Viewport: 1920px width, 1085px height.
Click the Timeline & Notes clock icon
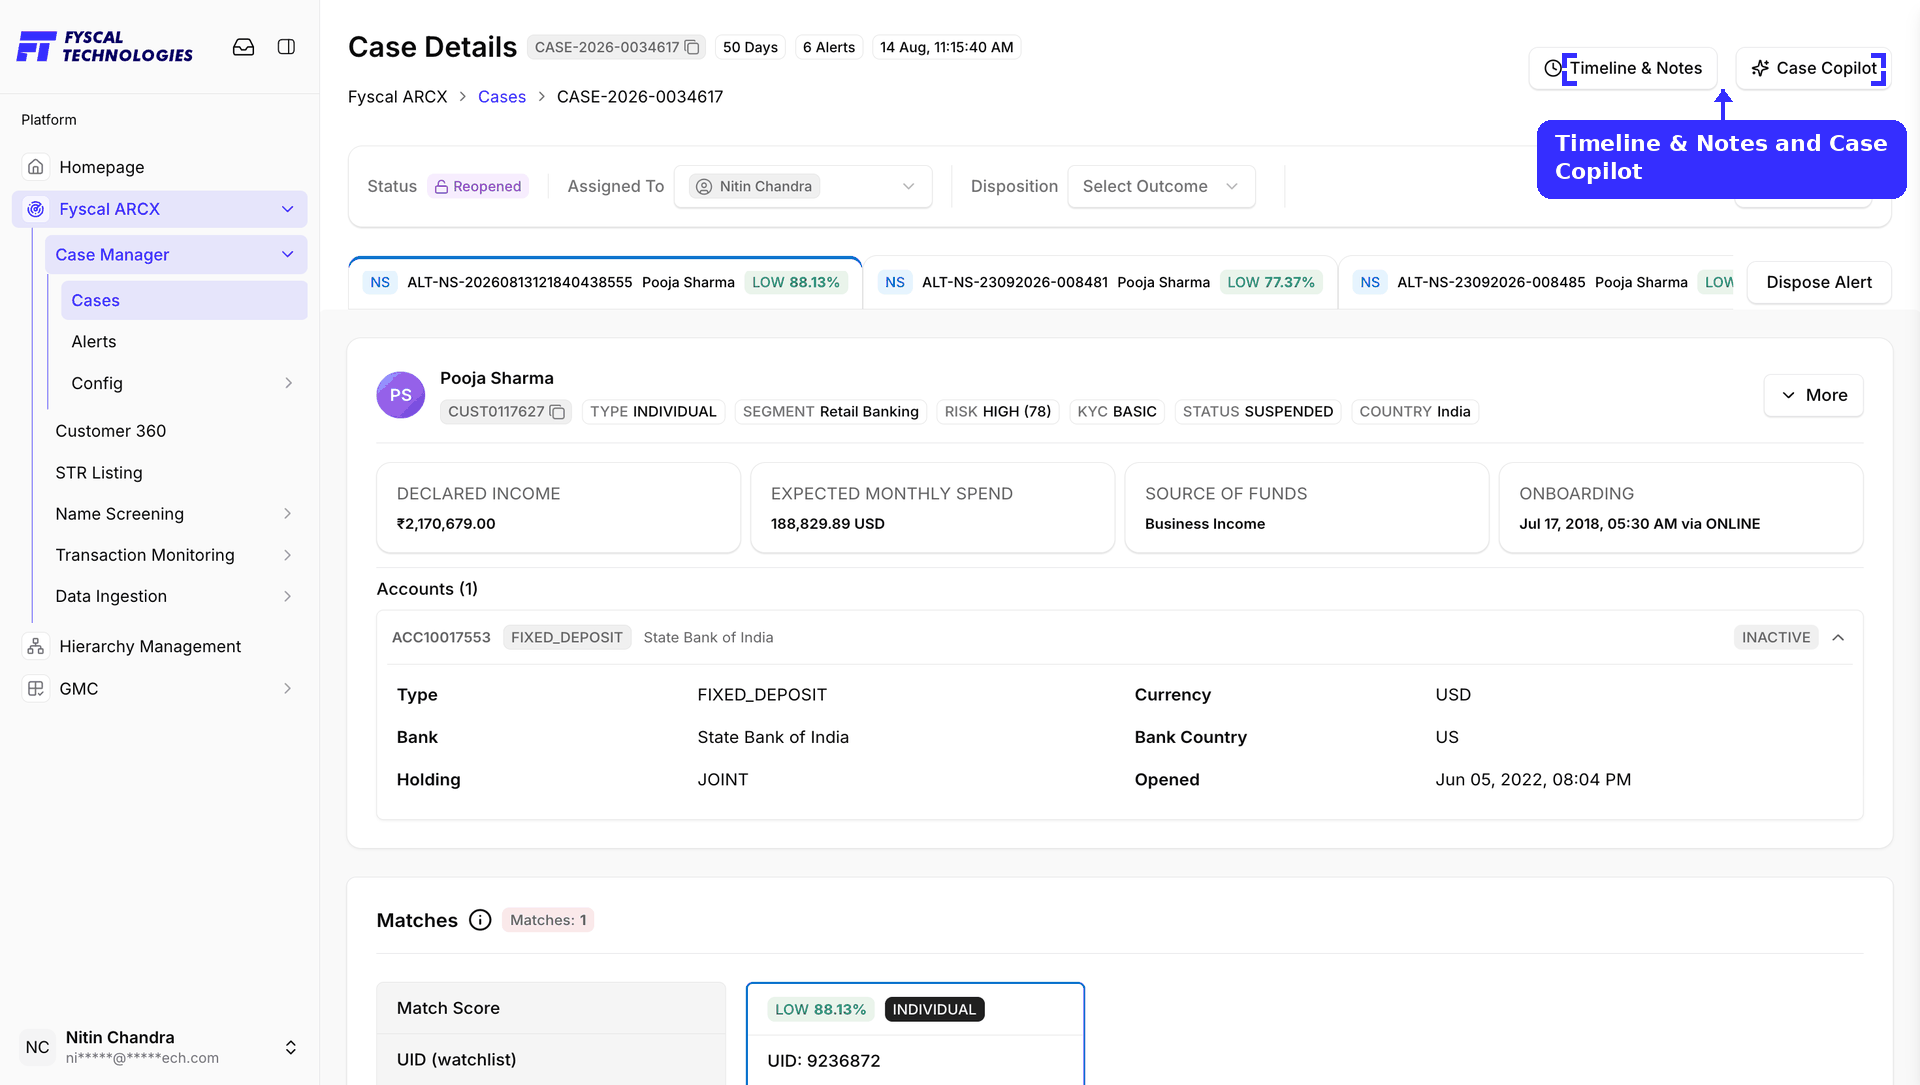click(x=1553, y=68)
